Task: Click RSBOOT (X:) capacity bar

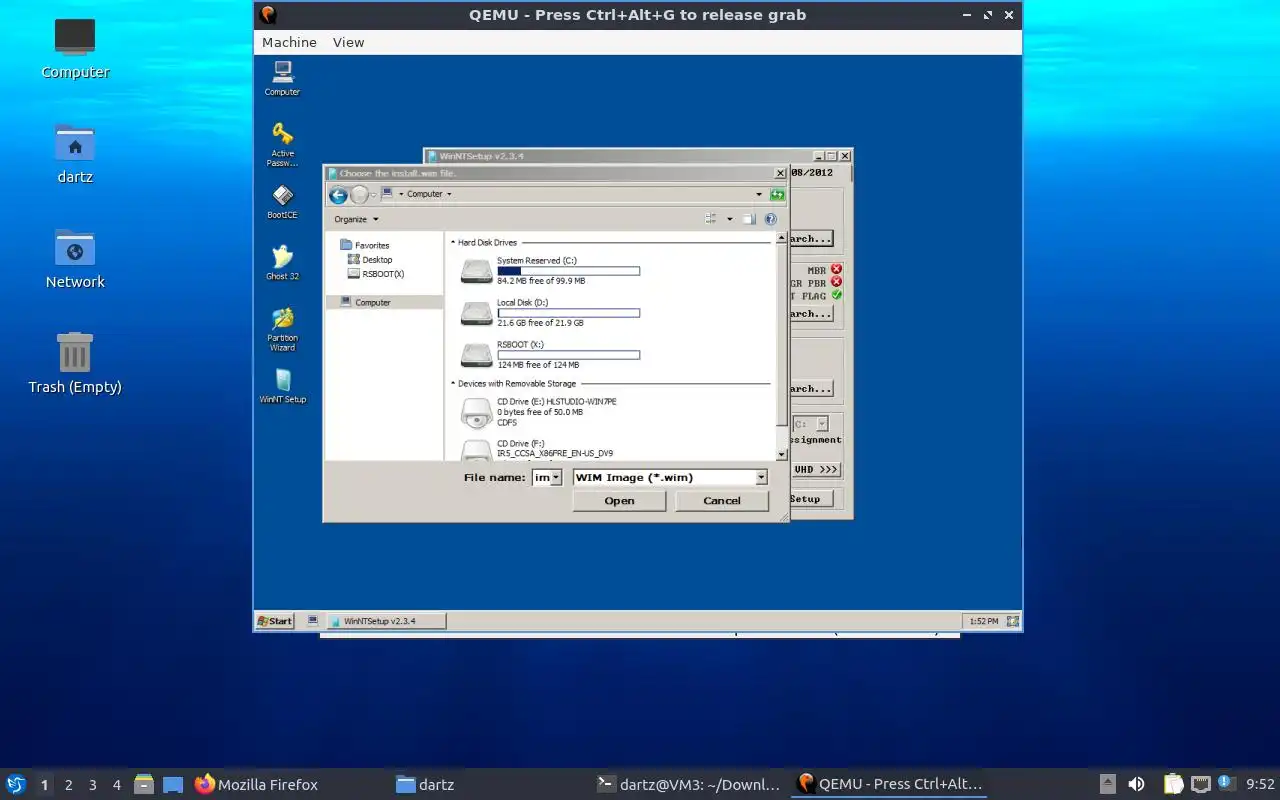Action: click(x=568, y=355)
